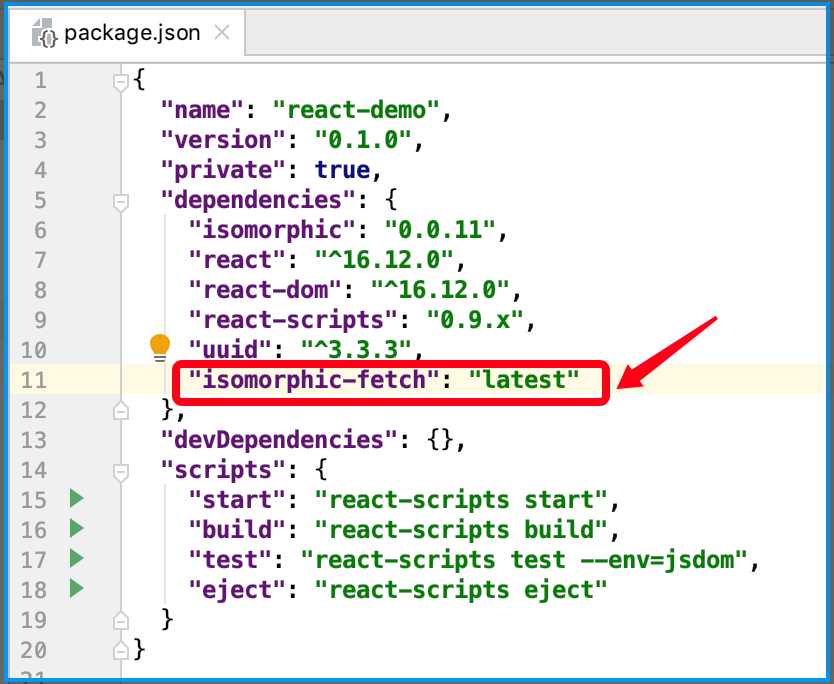This screenshot has width=834, height=684.
Task: Click the "react-demo" value
Action: [356, 110]
